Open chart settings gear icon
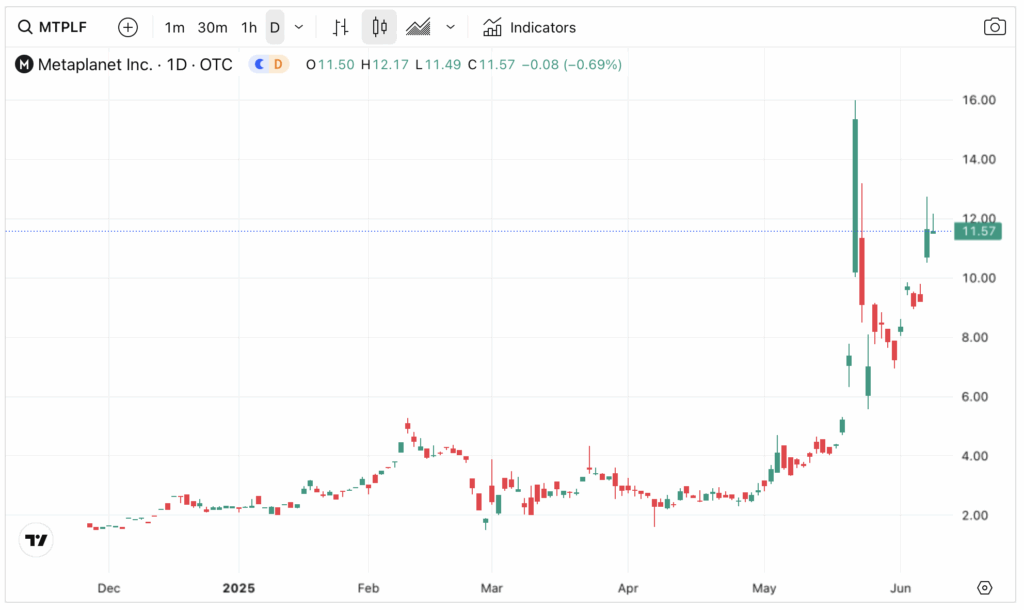Image resolution: width=1024 pixels, height=610 pixels. (984, 588)
